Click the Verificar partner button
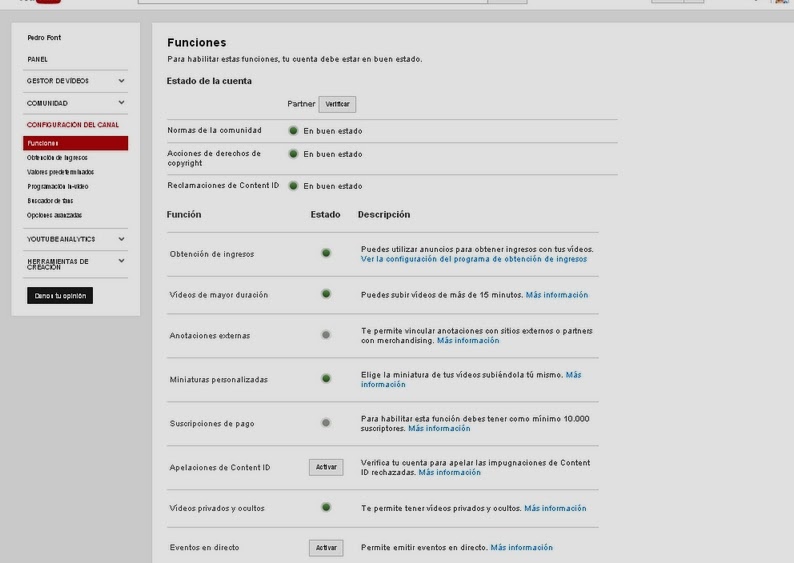 coord(337,104)
